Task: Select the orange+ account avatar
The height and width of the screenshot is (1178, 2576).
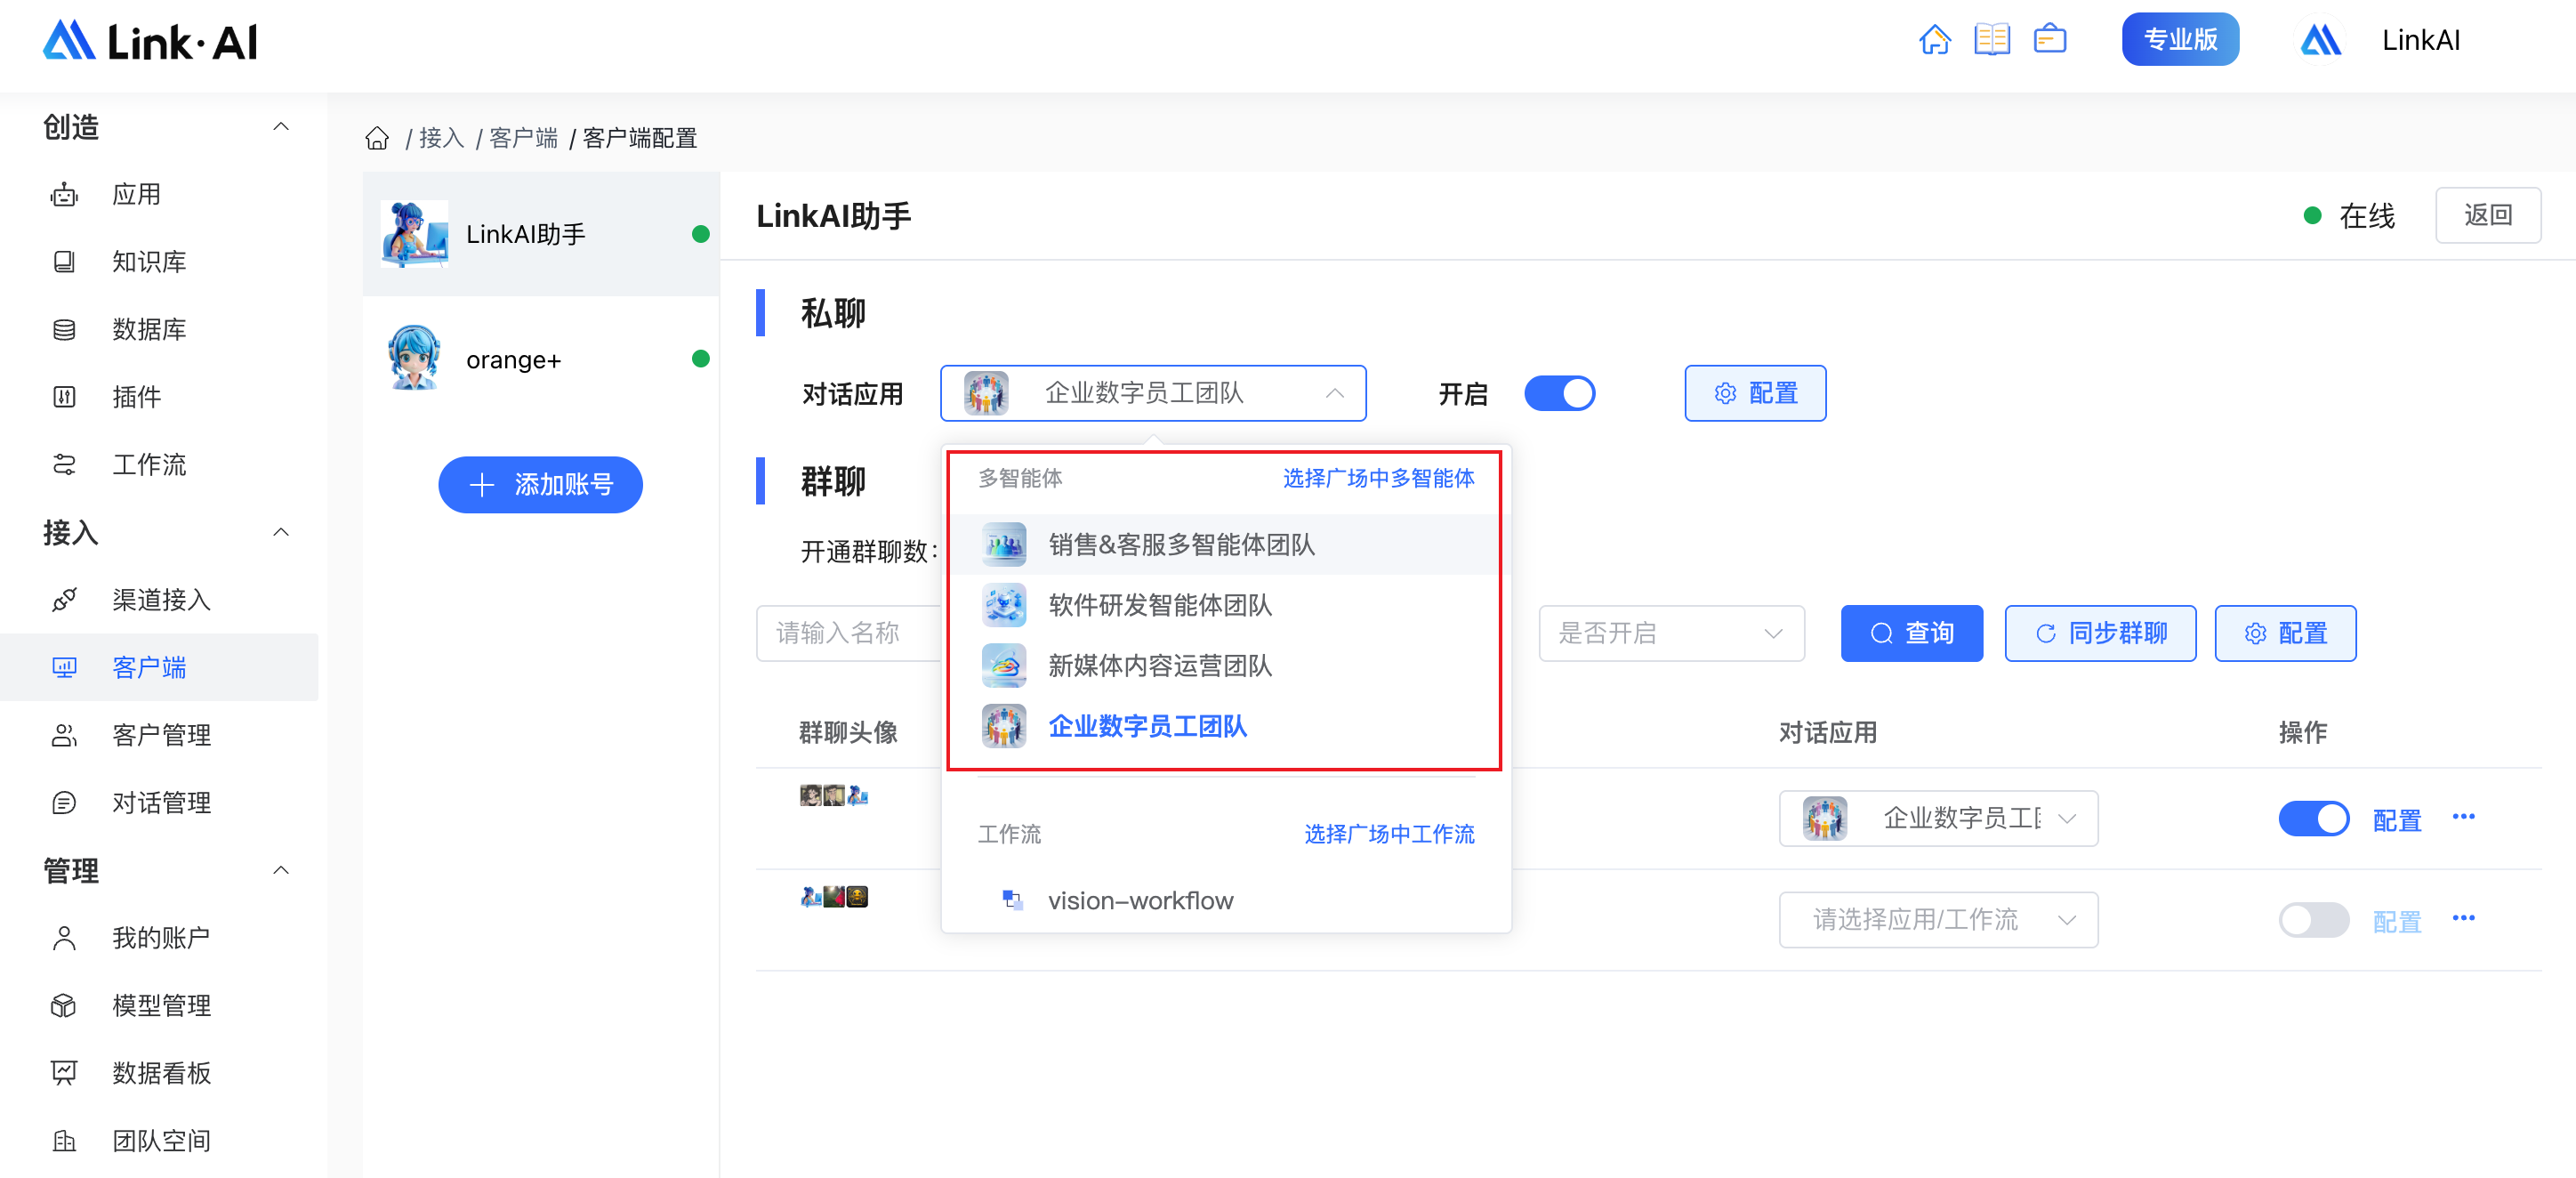Action: [x=414, y=359]
